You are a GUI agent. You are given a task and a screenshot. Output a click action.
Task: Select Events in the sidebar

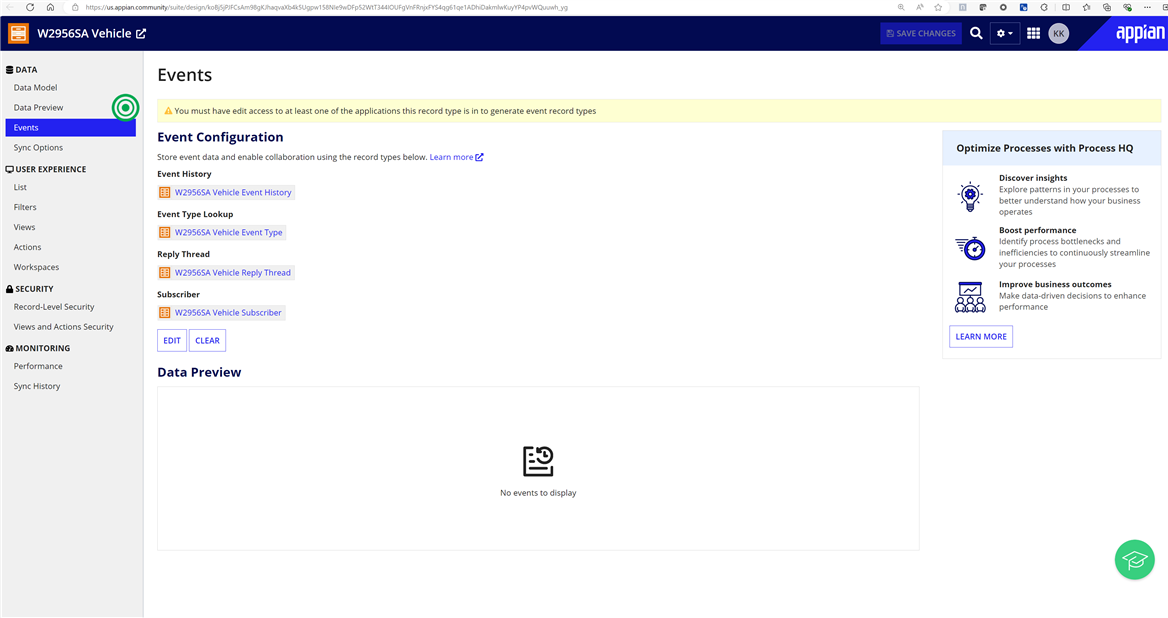(x=70, y=127)
